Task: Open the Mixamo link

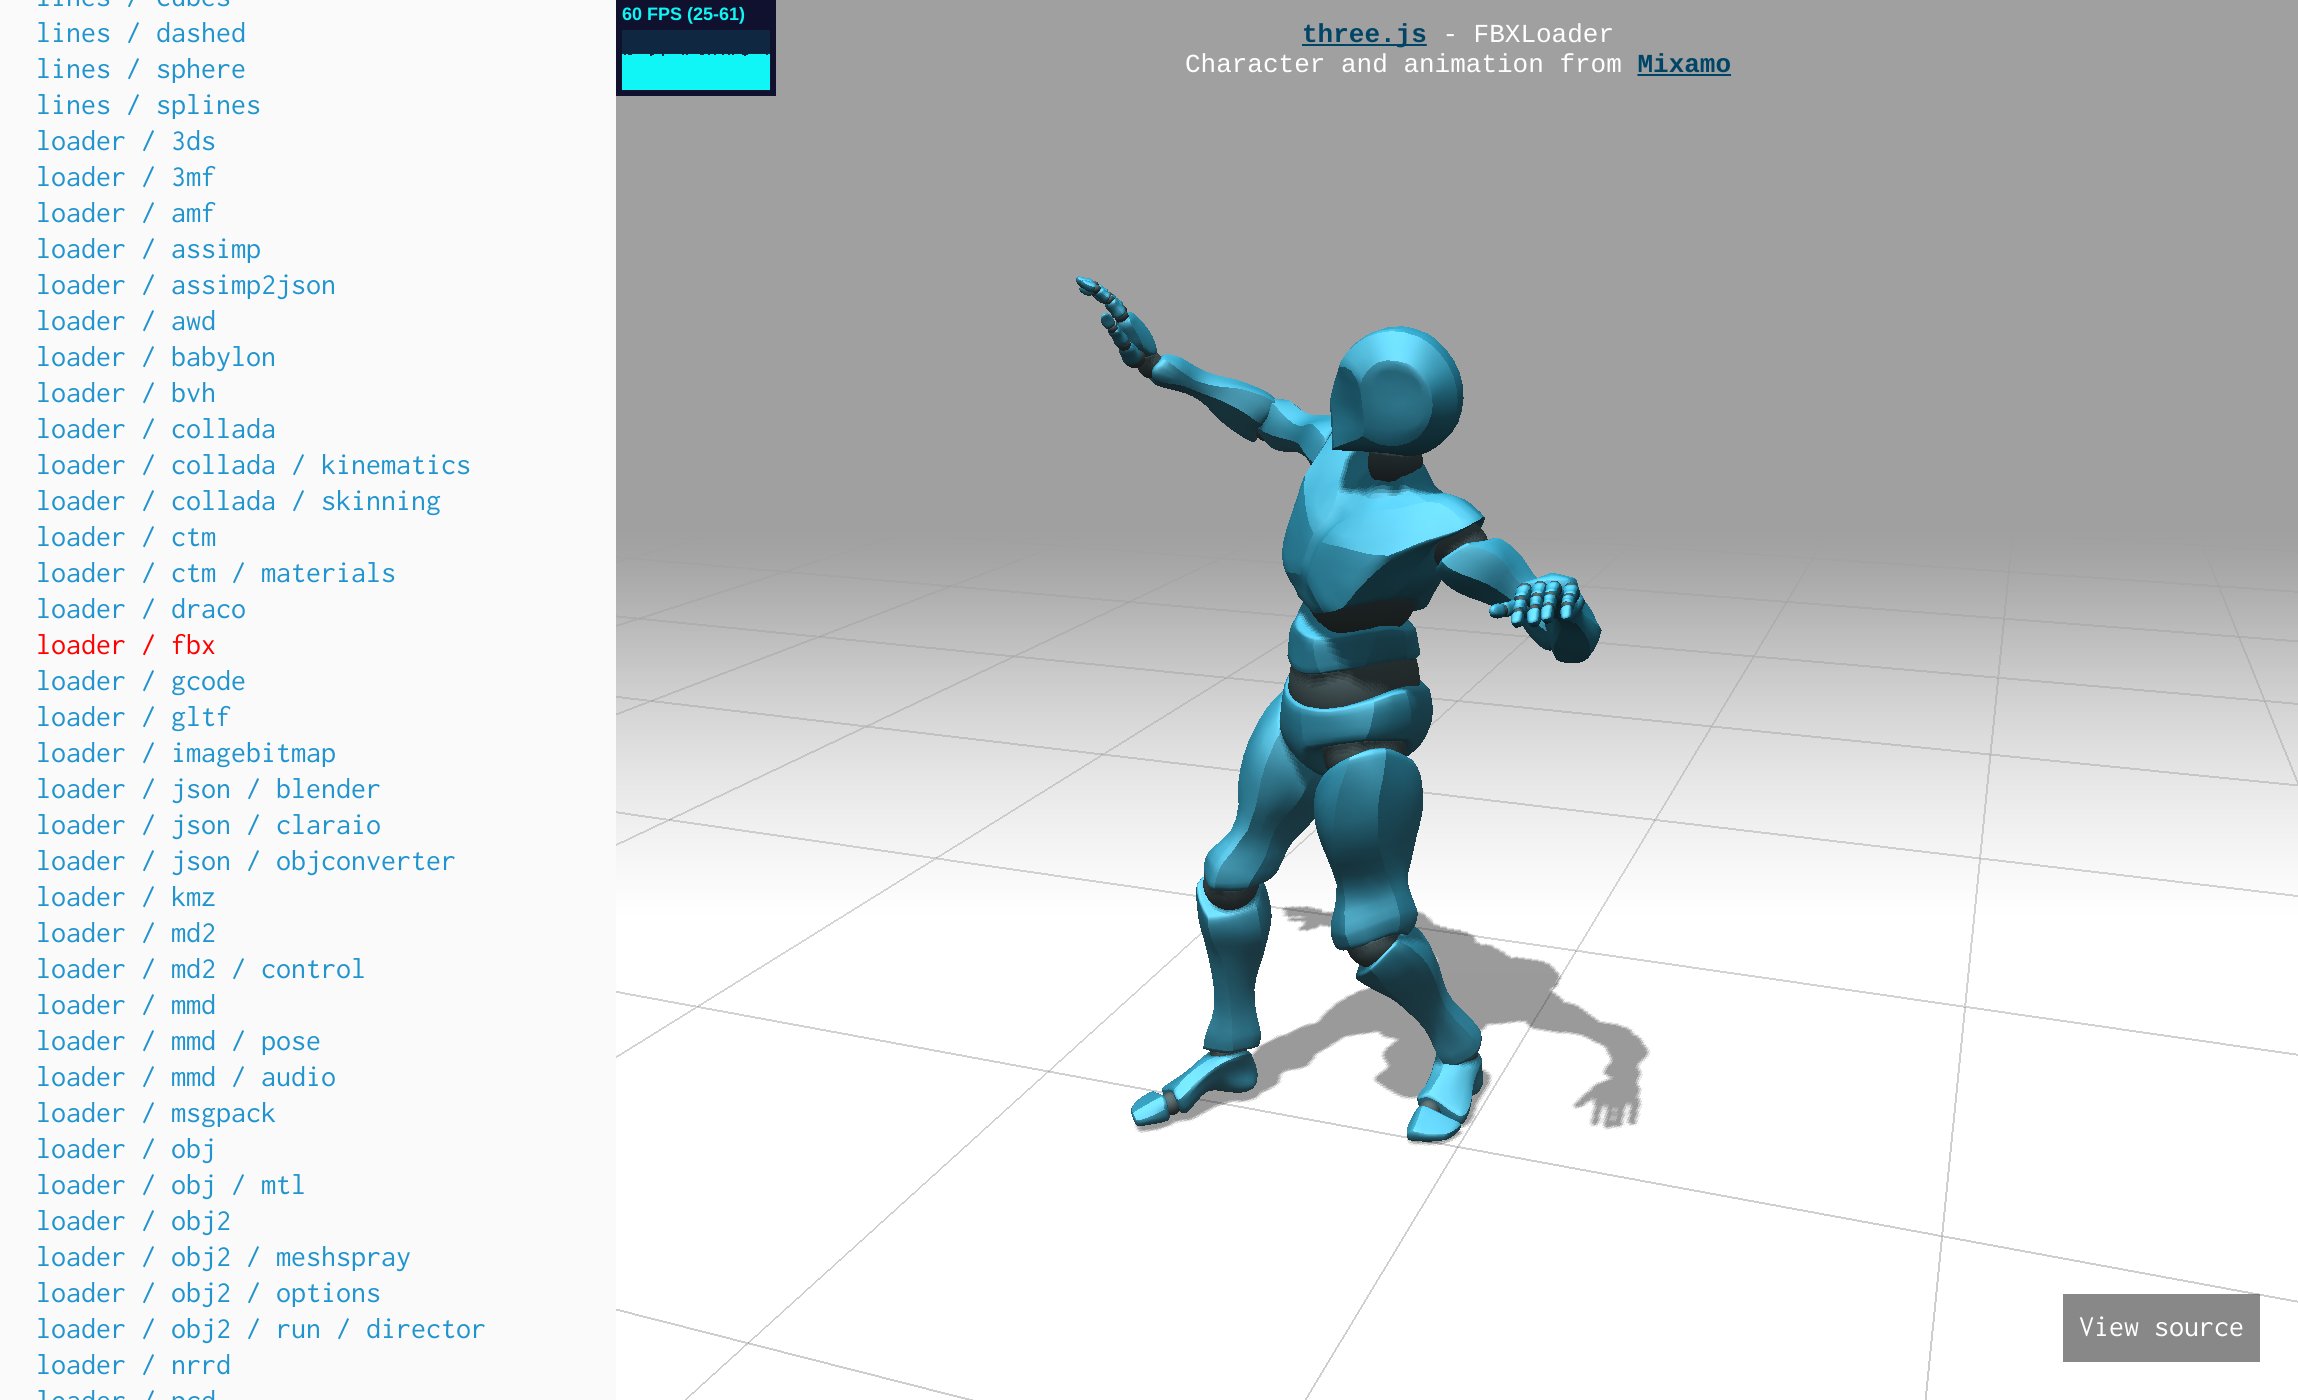Action: pos(1683,64)
